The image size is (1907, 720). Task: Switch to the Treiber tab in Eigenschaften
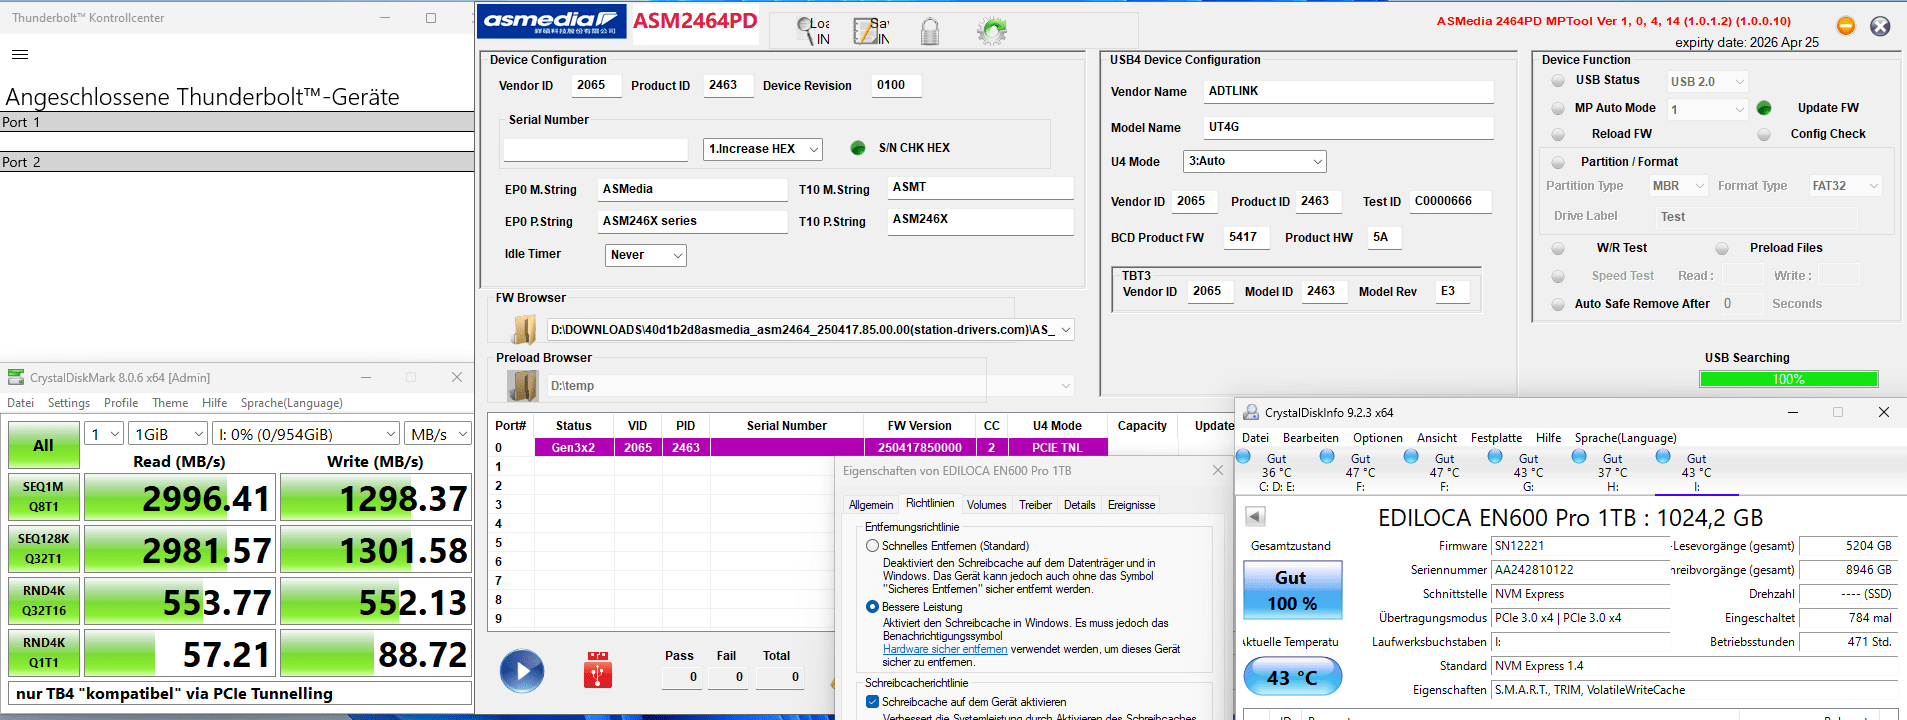(1035, 505)
